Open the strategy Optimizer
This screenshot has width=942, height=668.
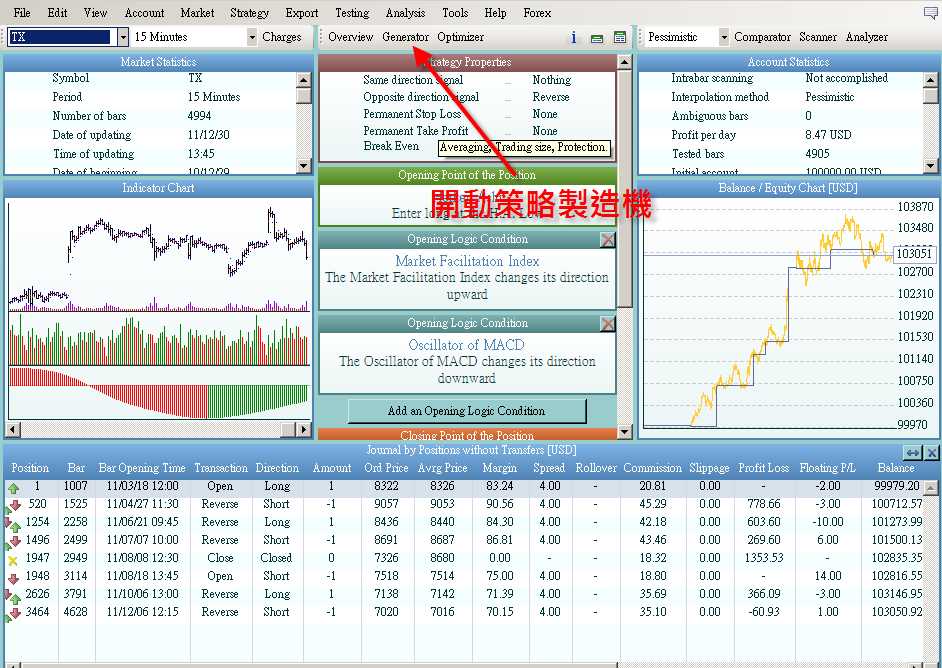(460, 37)
